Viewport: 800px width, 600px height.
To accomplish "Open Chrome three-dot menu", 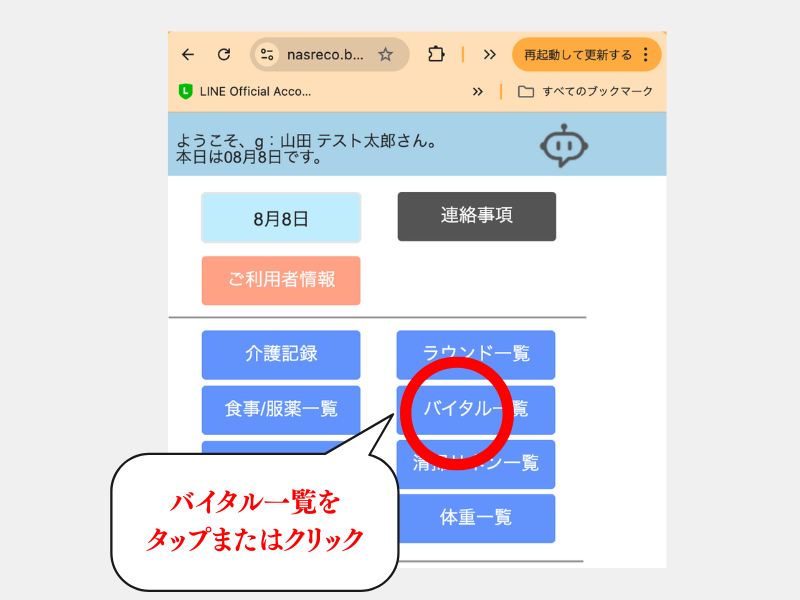I will click(646, 55).
